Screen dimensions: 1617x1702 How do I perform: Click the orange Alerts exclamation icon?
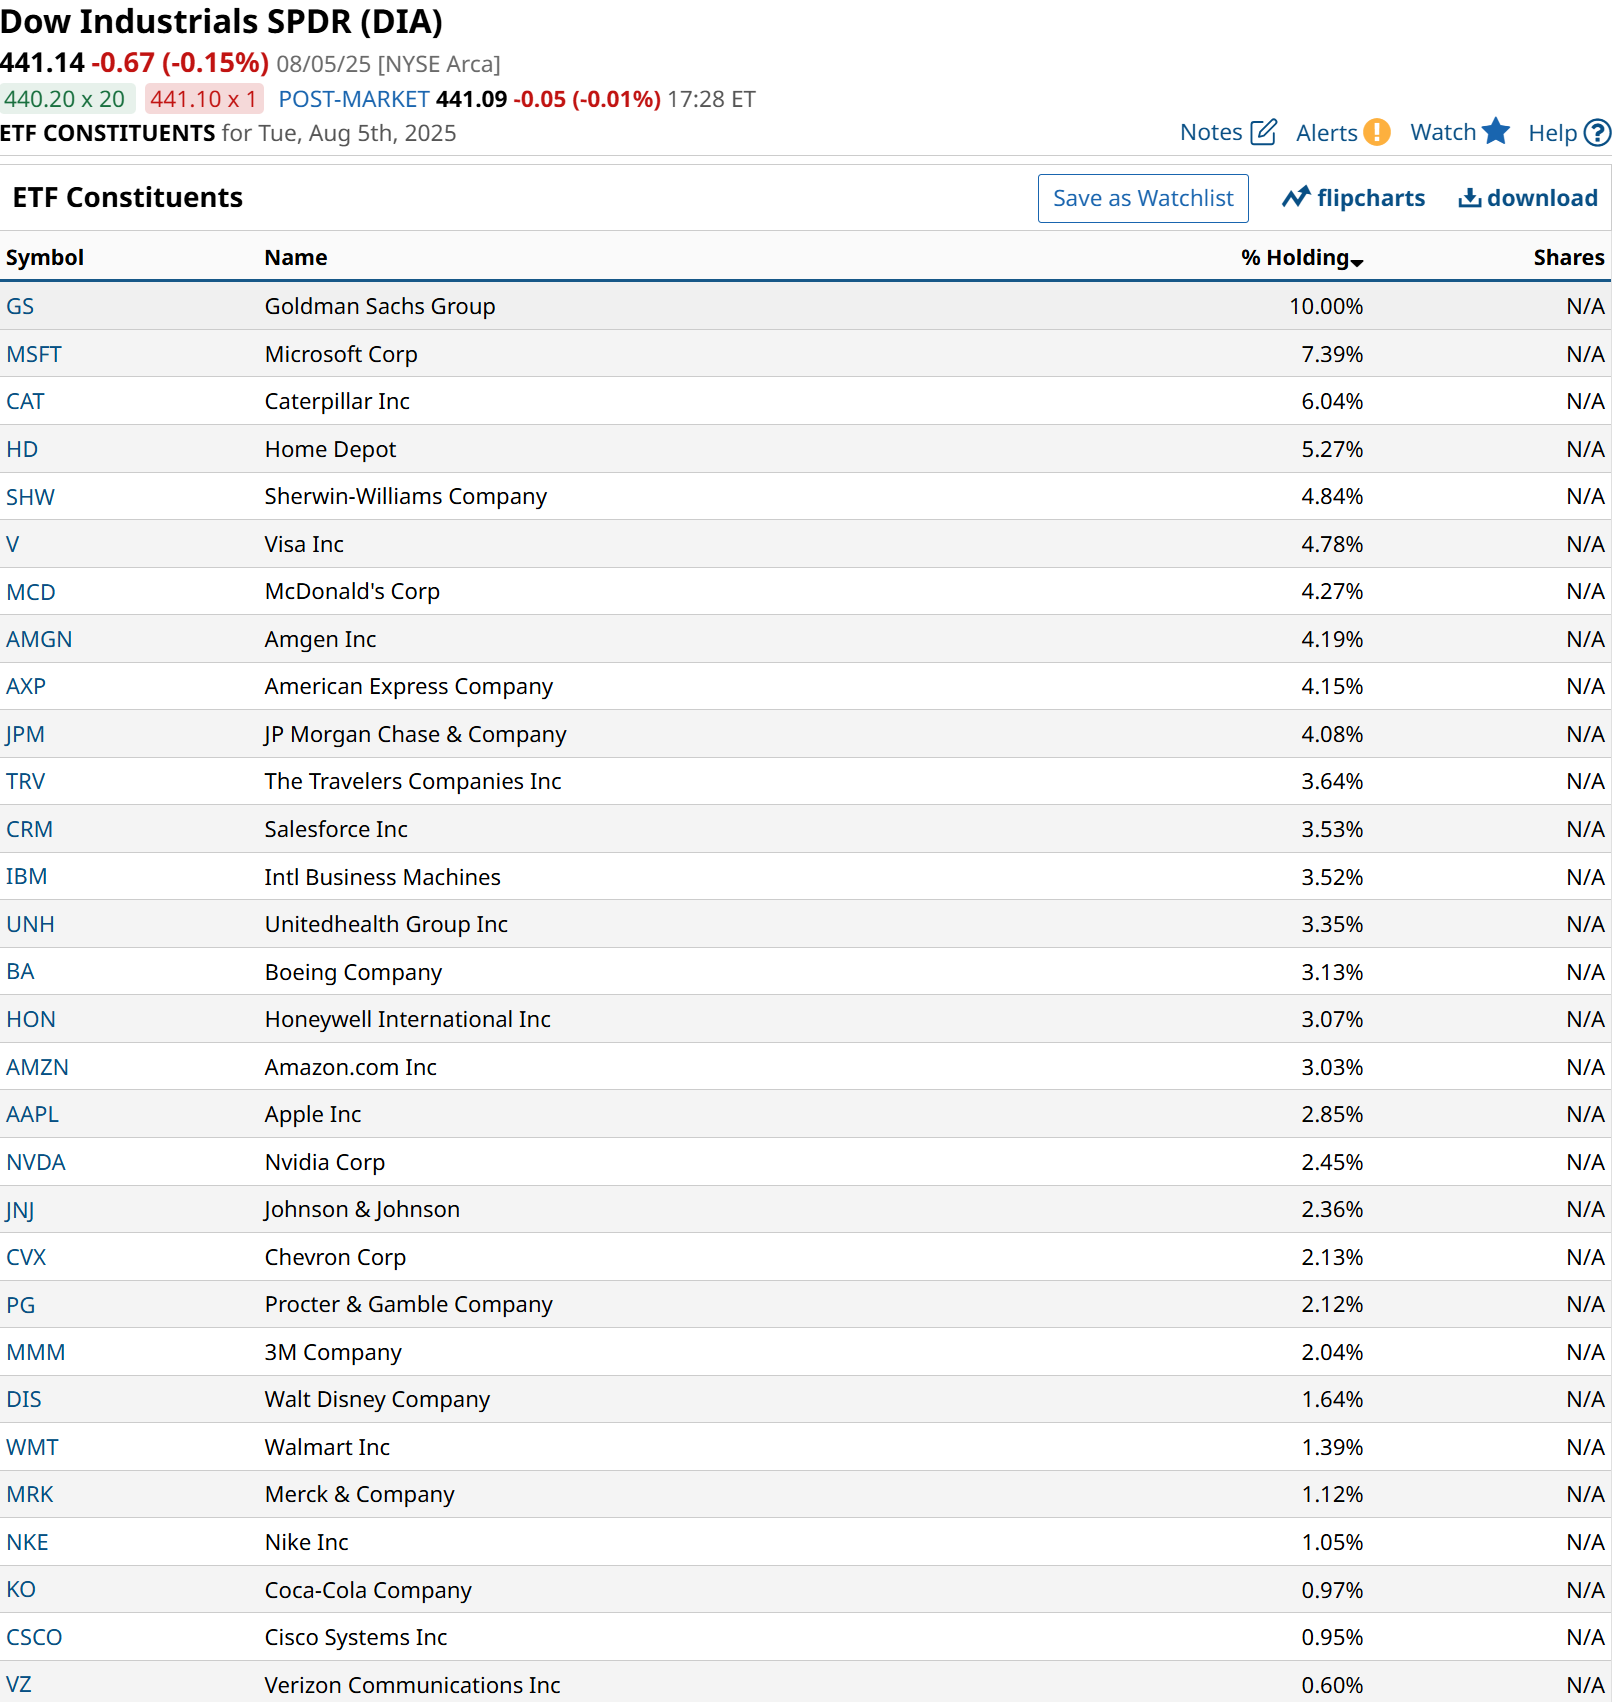(x=1377, y=132)
